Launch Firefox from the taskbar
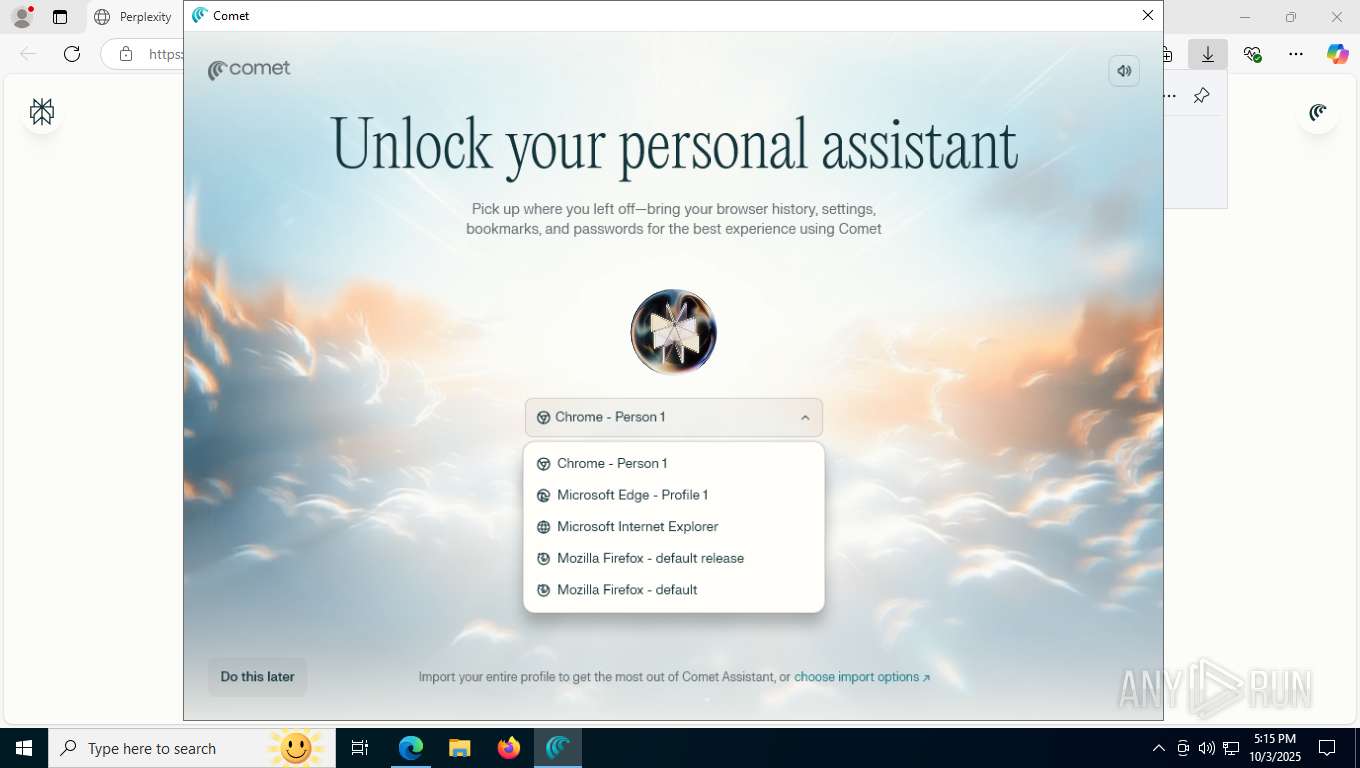This screenshot has width=1360, height=768. pos(509,748)
